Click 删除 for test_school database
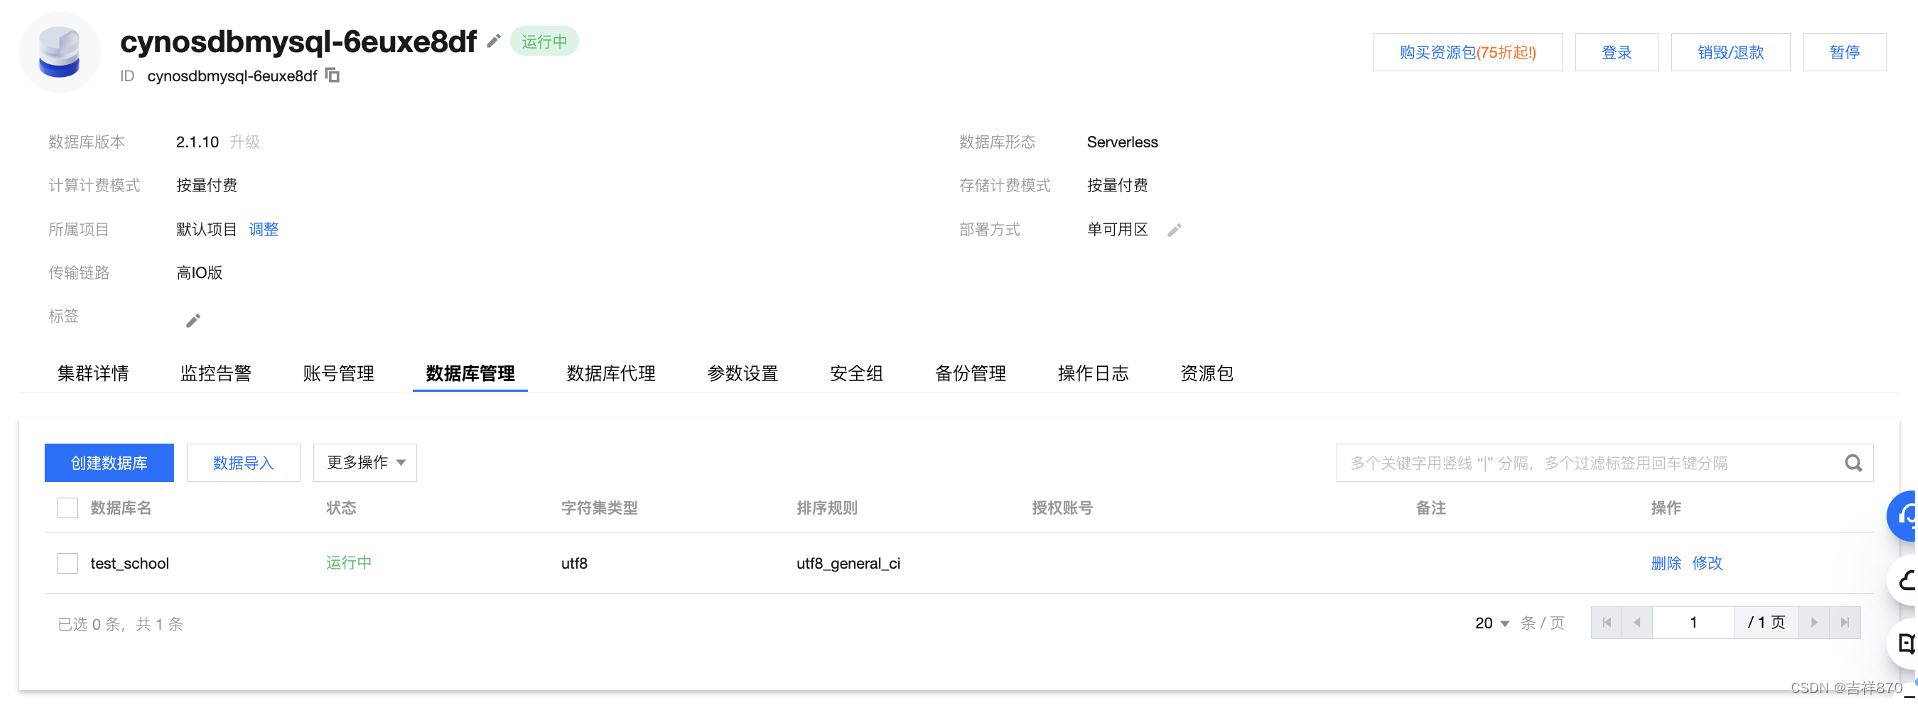Viewport: 1918px width, 704px height. click(x=1666, y=563)
